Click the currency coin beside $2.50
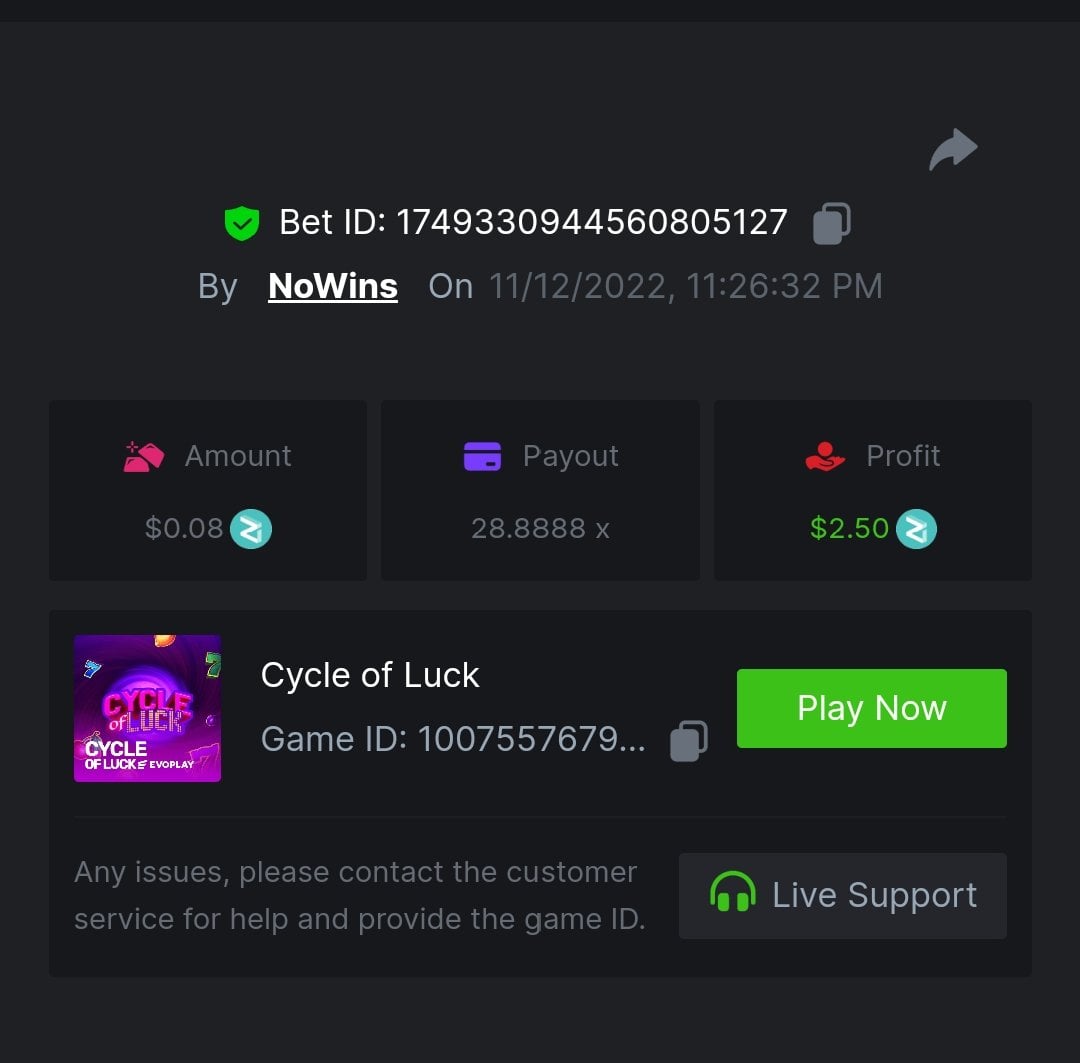Image resolution: width=1080 pixels, height=1063 pixels. [x=916, y=529]
